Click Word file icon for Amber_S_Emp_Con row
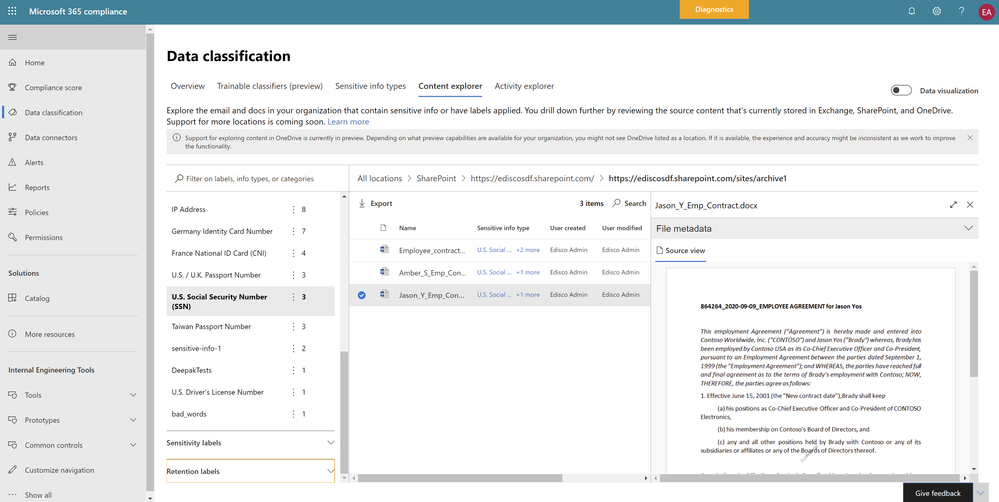 coord(384,271)
